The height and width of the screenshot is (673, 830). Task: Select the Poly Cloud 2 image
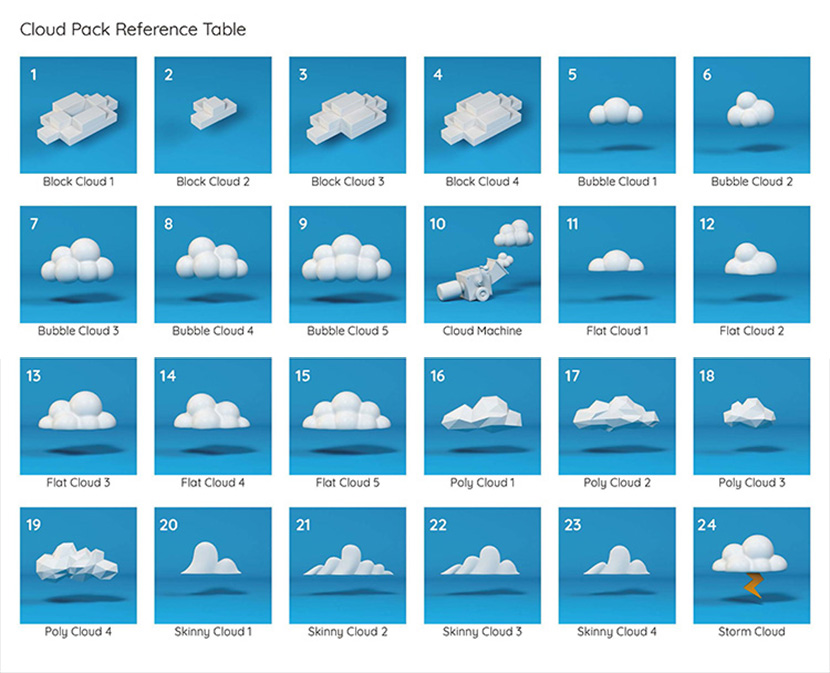click(617, 416)
